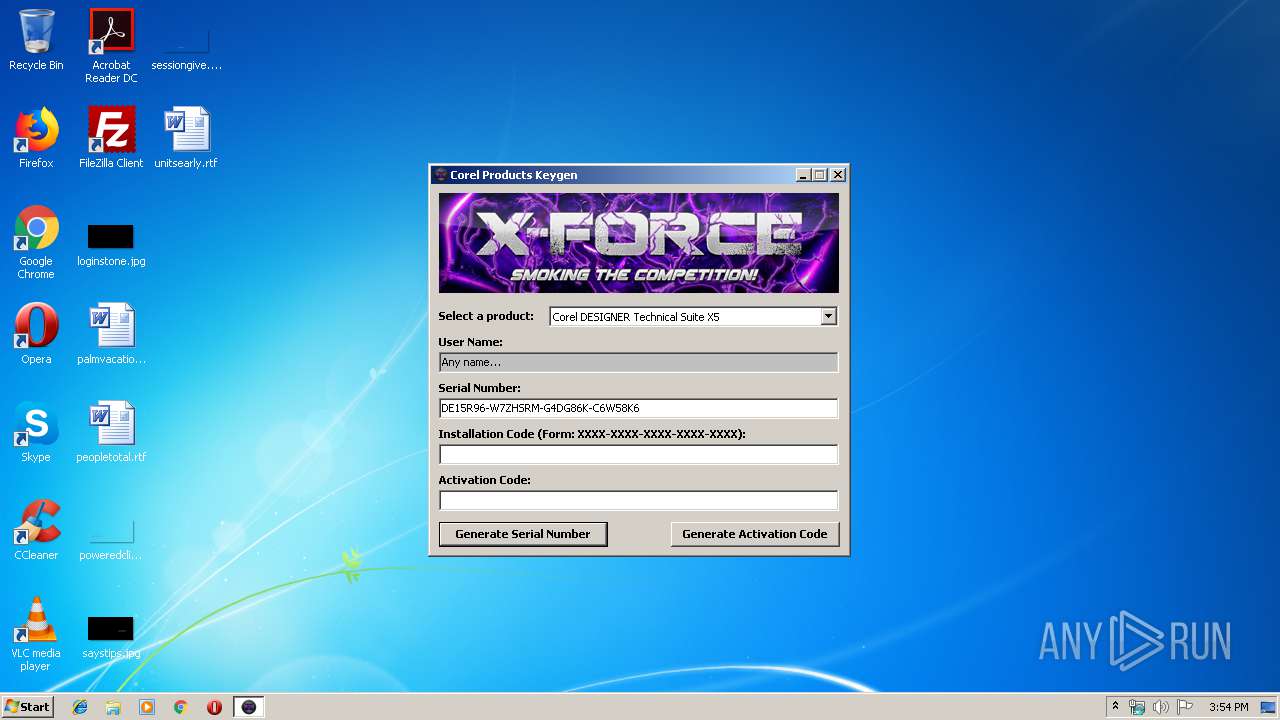
Task: Select the palmvacatio document icon
Action: [111, 334]
